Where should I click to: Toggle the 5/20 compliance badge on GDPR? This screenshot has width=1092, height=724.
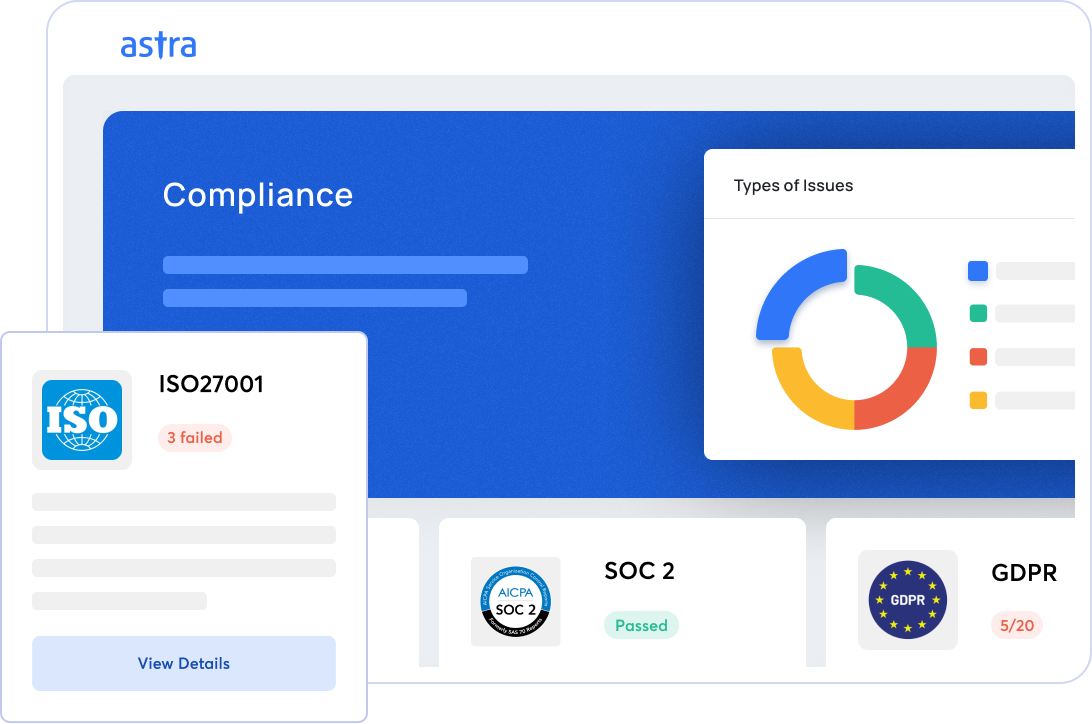click(x=1017, y=625)
